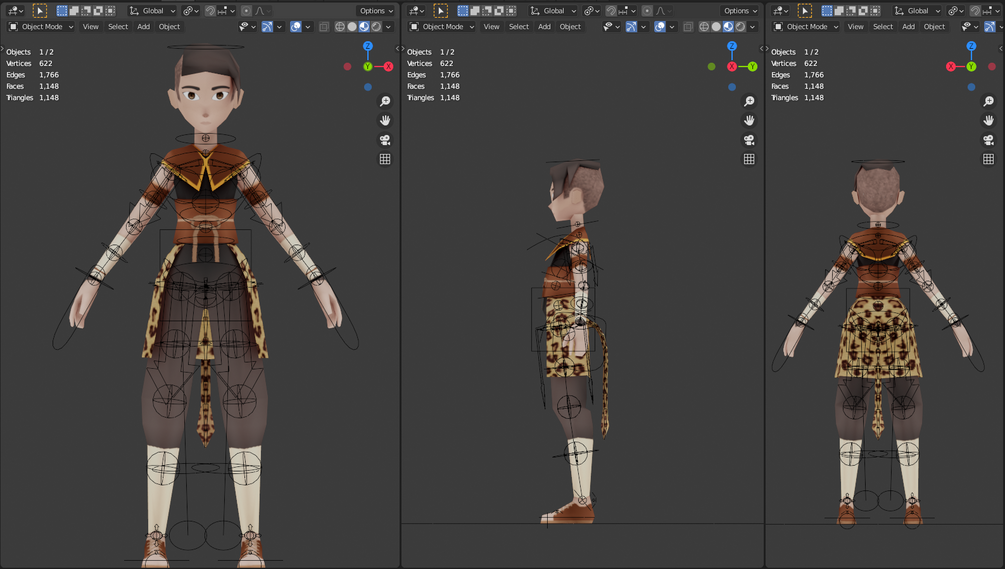The height and width of the screenshot is (569, 1005).
Task: Toggle camera view in right viewport
Action: (988, 140)
